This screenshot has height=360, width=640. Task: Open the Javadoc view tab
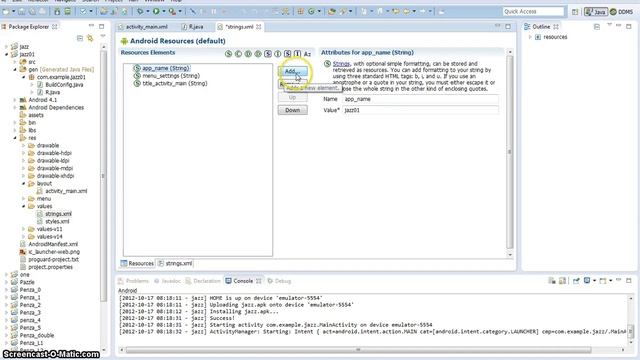(167, 281)
